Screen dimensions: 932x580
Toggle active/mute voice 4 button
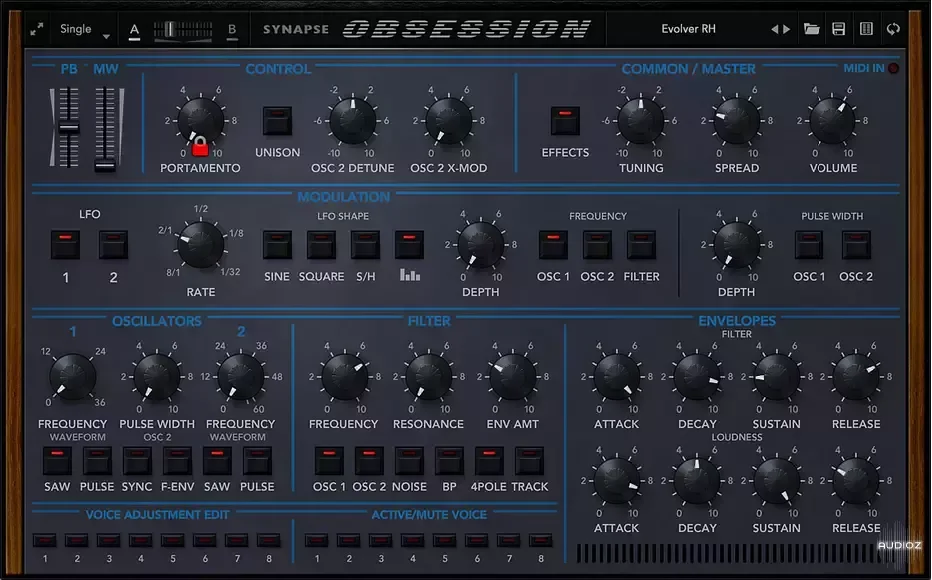coord(413,540)
